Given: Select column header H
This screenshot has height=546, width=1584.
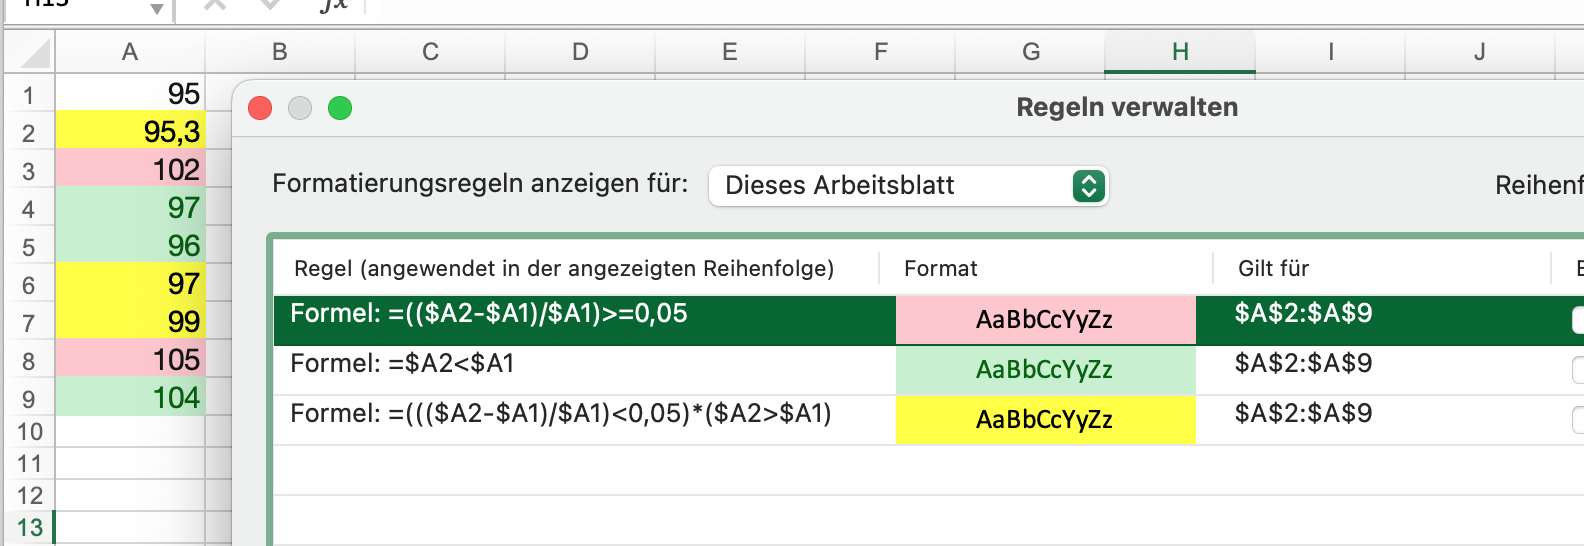Looking at the screenshot, I should click(x=1180, y=52).
